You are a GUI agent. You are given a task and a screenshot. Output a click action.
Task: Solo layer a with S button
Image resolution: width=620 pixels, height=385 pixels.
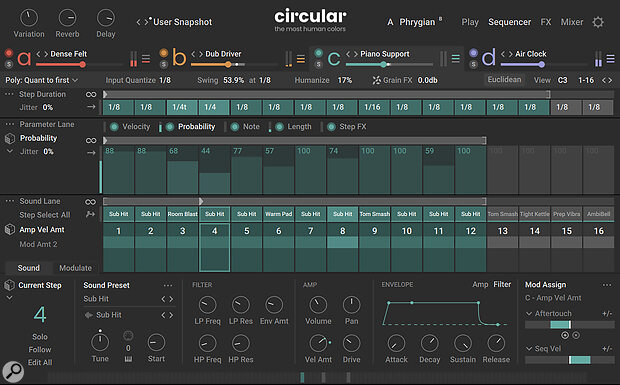9,64
